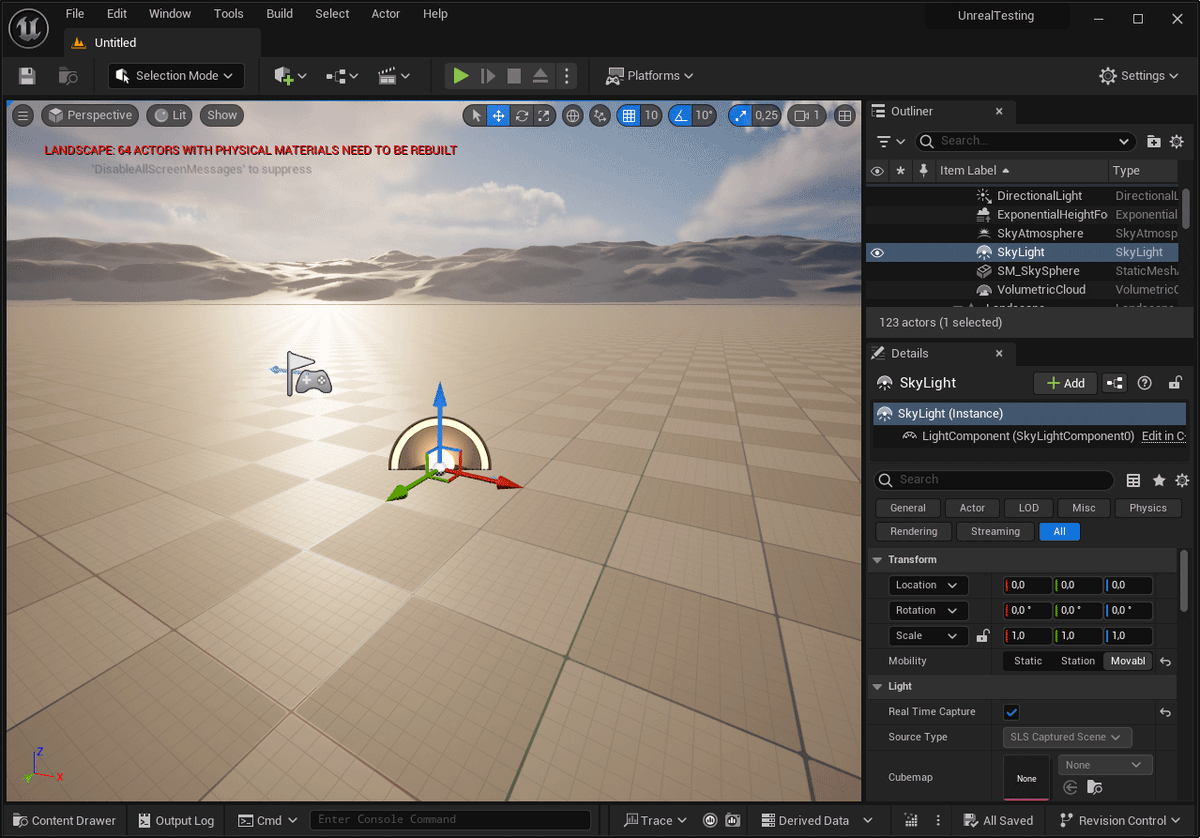Toggle world/local coordinate system globe icon

(573, 116)
